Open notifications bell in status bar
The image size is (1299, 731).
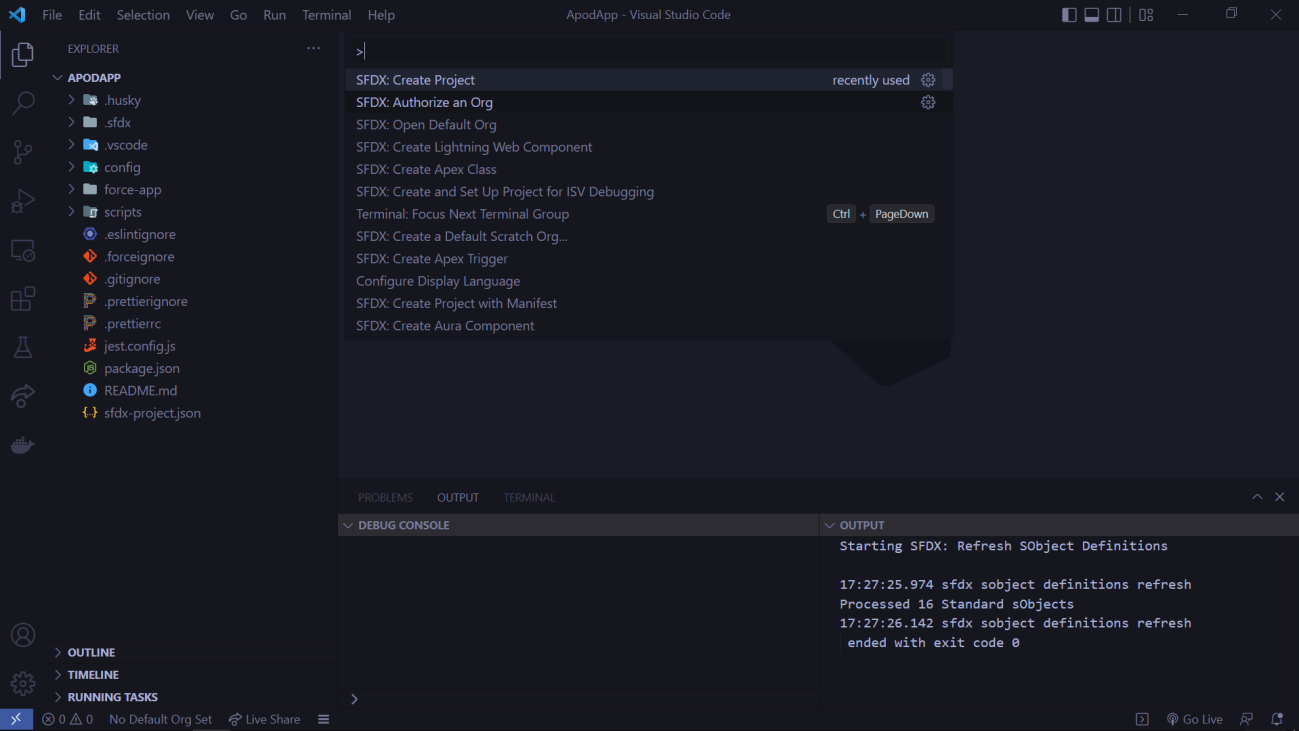click(x=1276, y=719)
